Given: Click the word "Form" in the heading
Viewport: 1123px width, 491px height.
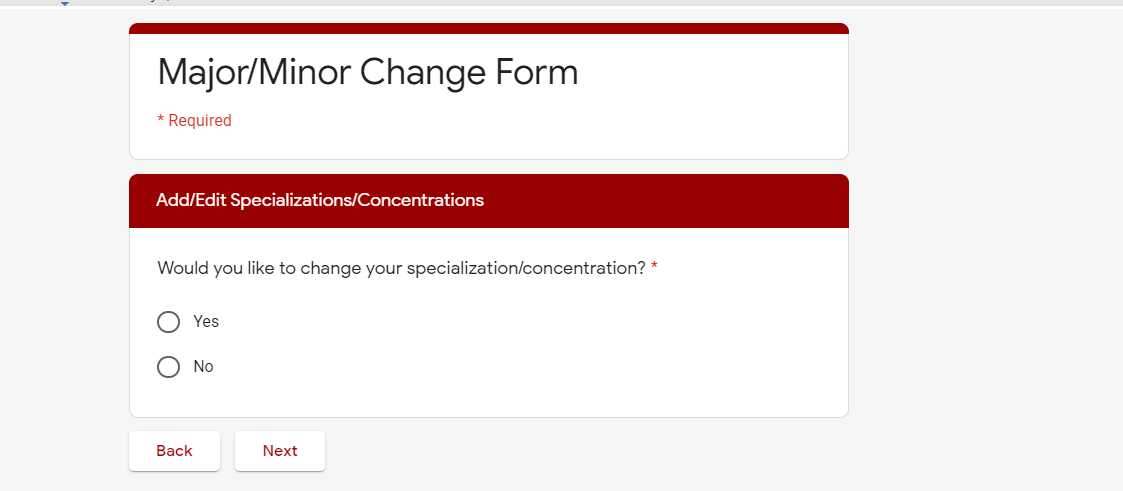Looking at the screenshot, I should (536, 72).
